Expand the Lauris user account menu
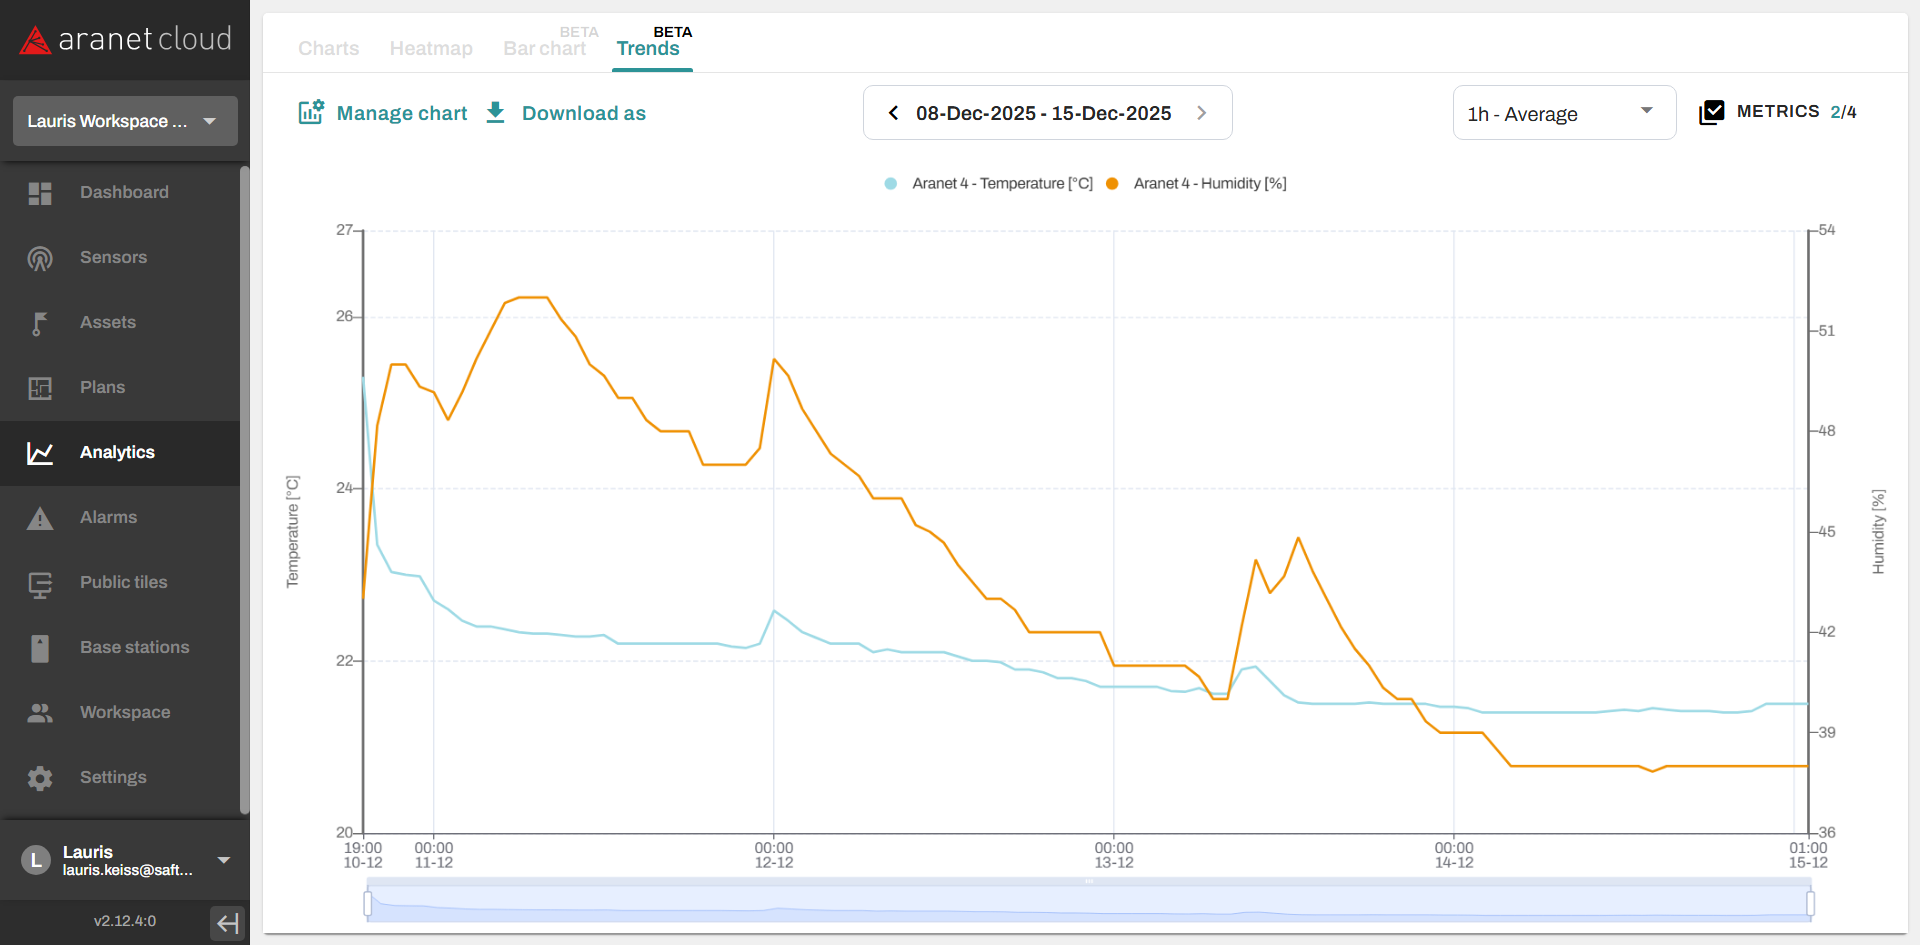Viewport: 1920px width, 945px height. coord(224,860)
